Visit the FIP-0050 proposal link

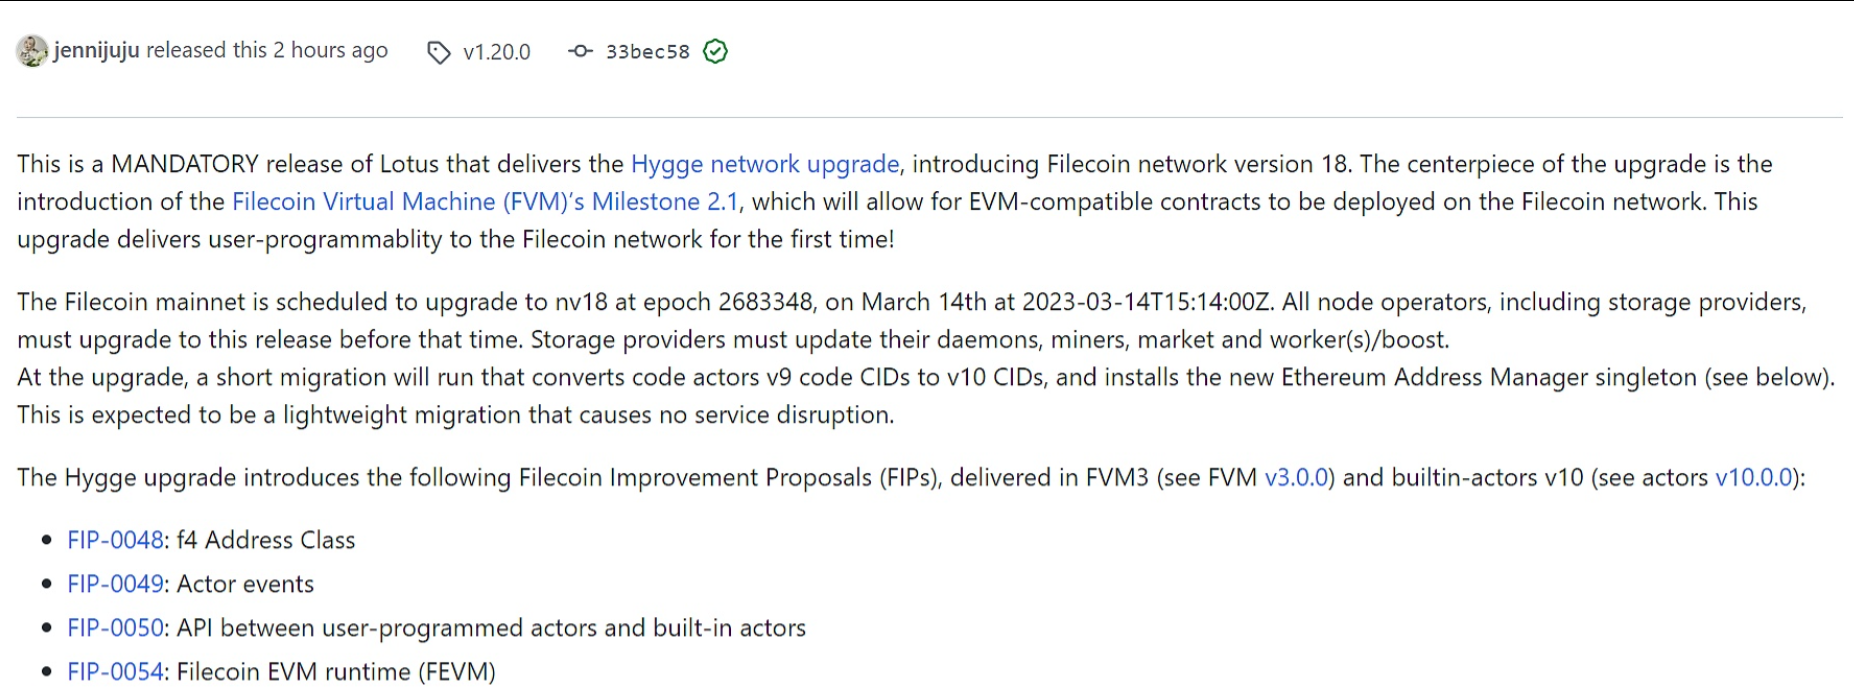pyautogui.click(x=115, y=628)
